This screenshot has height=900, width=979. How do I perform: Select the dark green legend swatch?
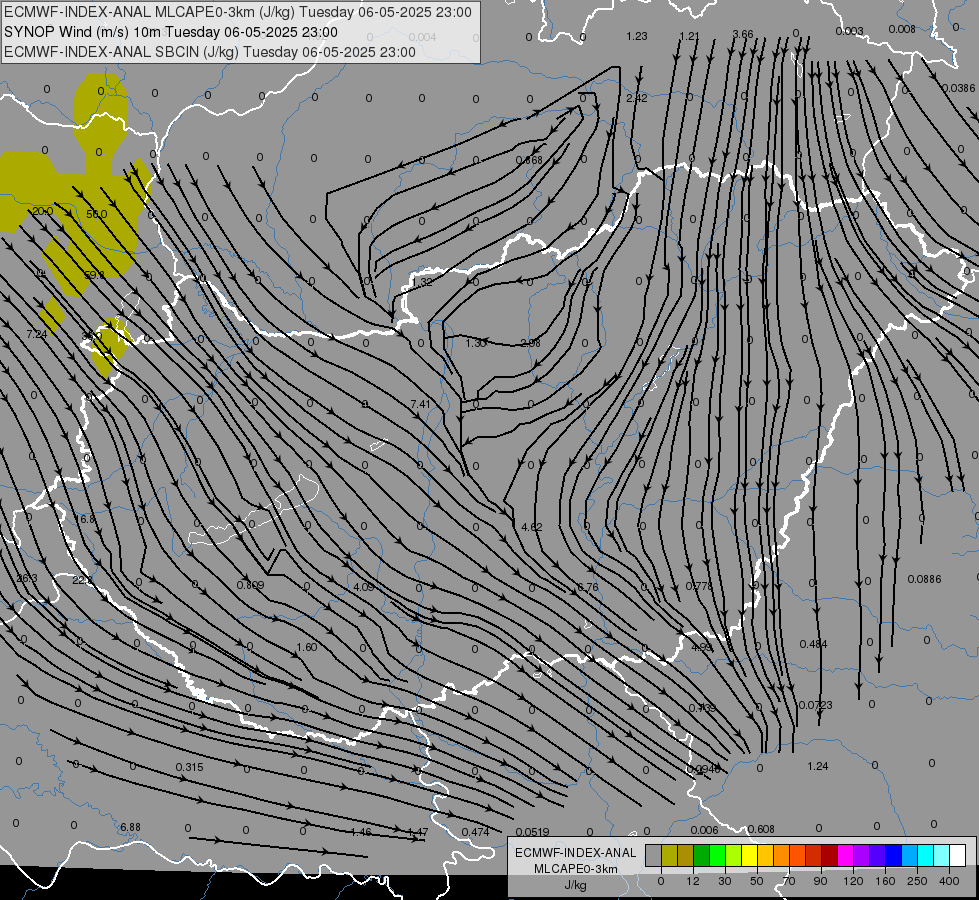pyautogui.click(x=702, y=855)
